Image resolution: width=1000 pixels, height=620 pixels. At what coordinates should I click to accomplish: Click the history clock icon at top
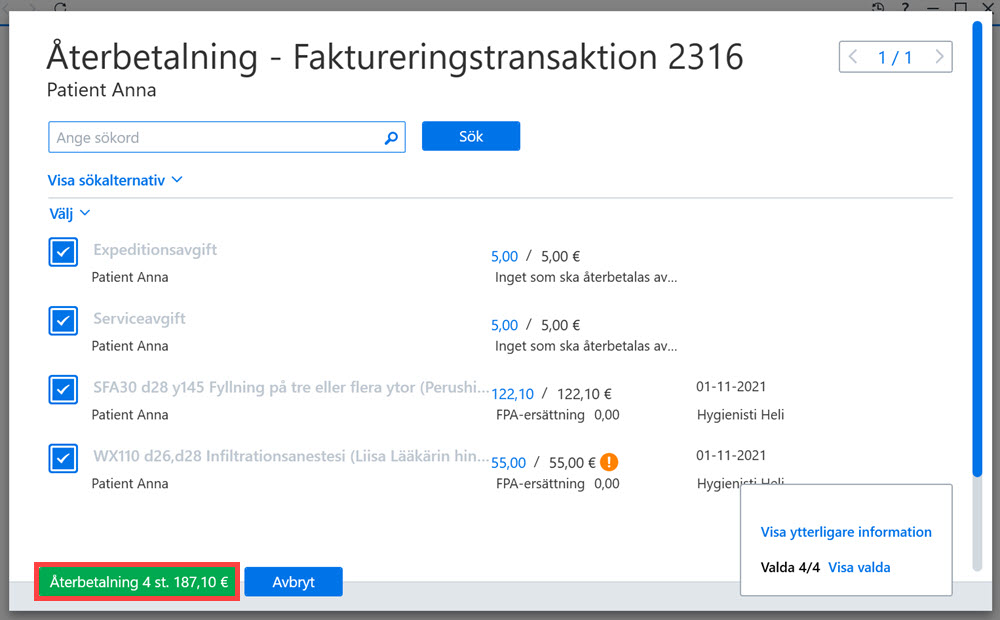click(x=878, y=7)
